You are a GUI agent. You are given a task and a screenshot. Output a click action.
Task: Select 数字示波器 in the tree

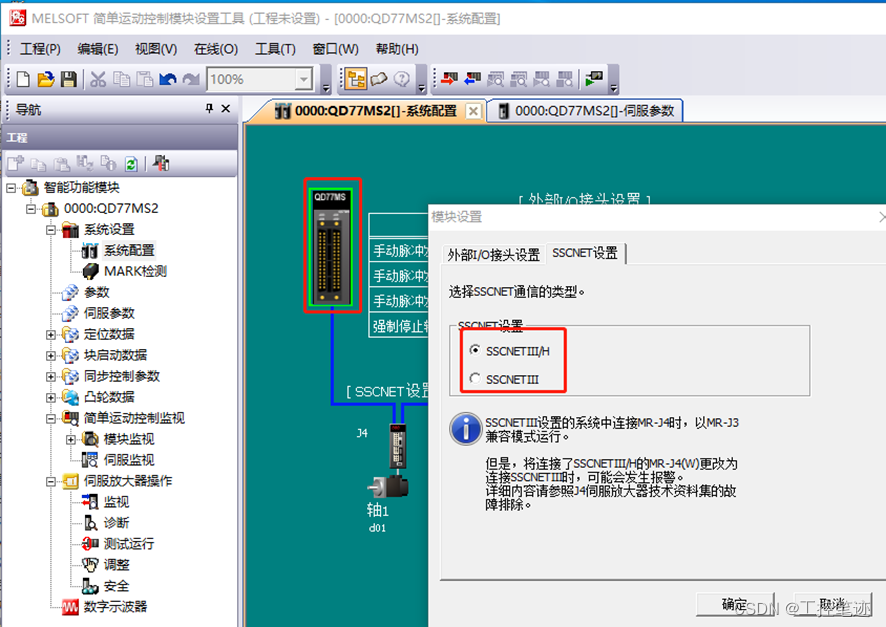pyautogui.click(x=115, y=607)
